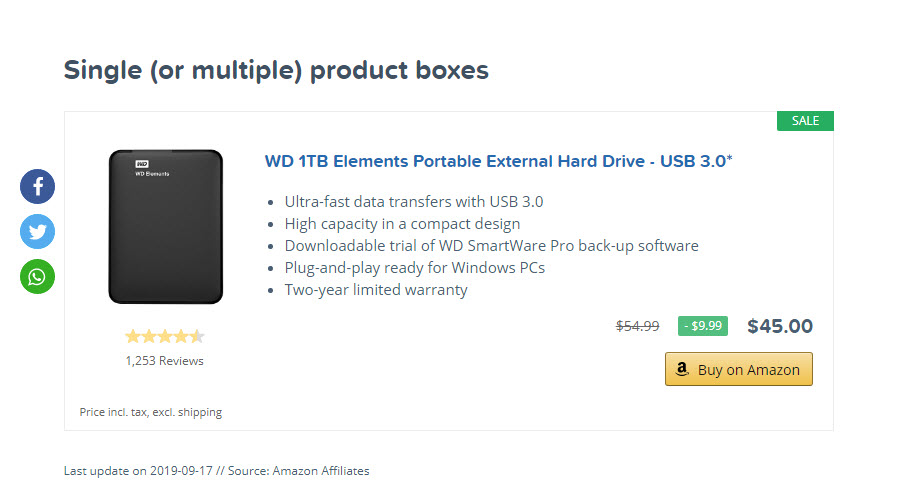Click the Amazon logo on buy button
The width and height of the screenshot is (897, 490).
[681, 369]
